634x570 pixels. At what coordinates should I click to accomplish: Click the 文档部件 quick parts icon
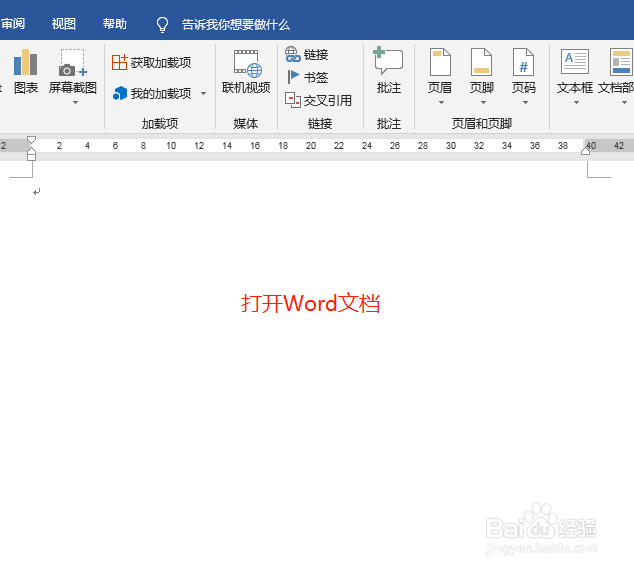[x=621, y=61]
